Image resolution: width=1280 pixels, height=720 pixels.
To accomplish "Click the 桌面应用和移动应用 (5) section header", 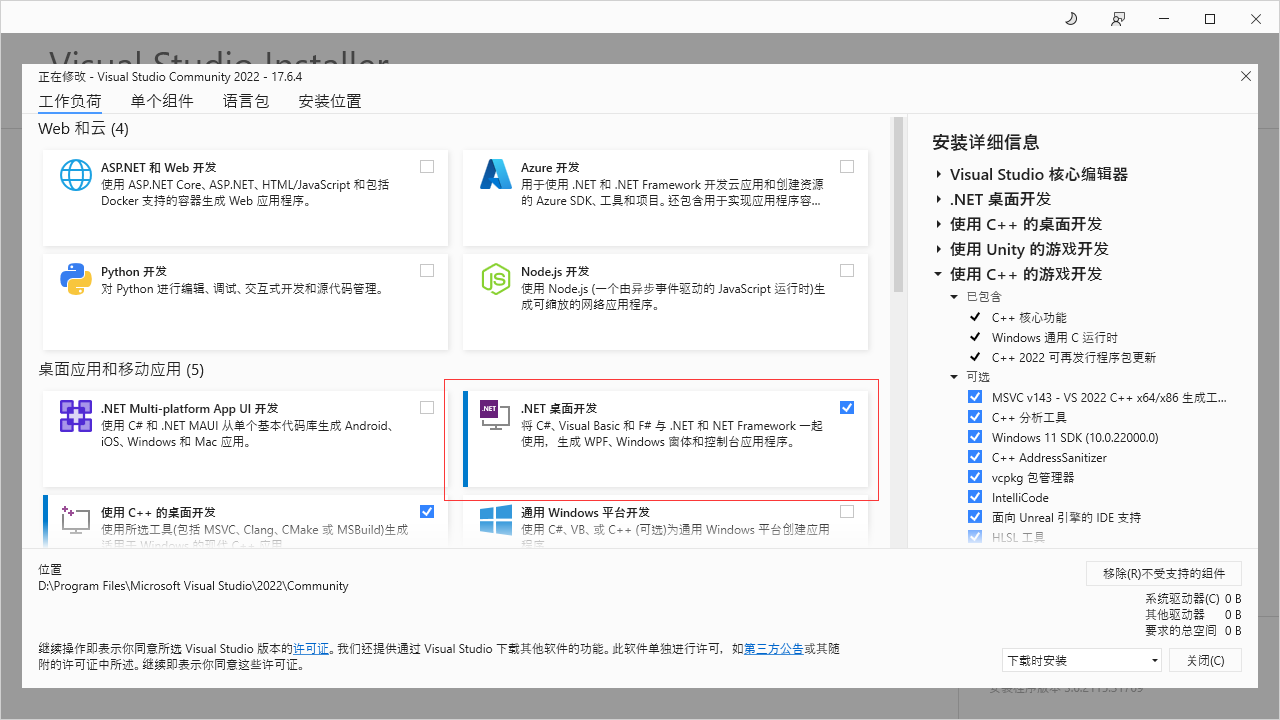I will pos(121,370).
